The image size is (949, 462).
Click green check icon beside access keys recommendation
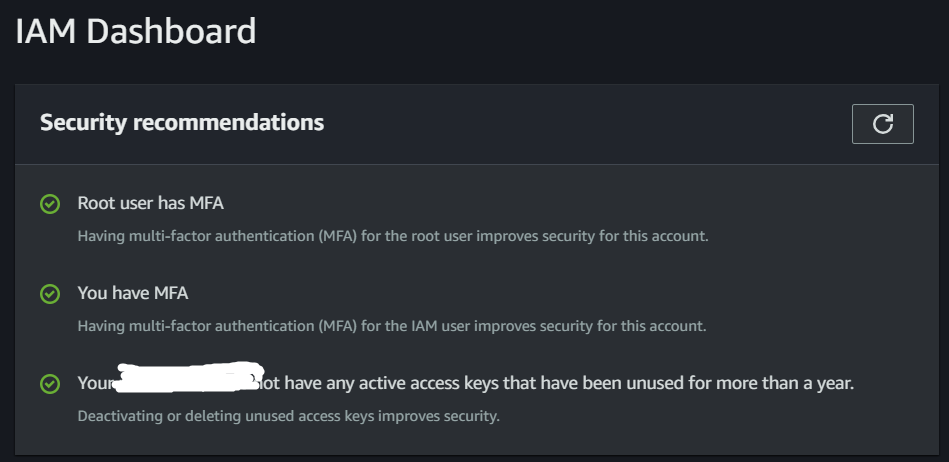[49, 384]
